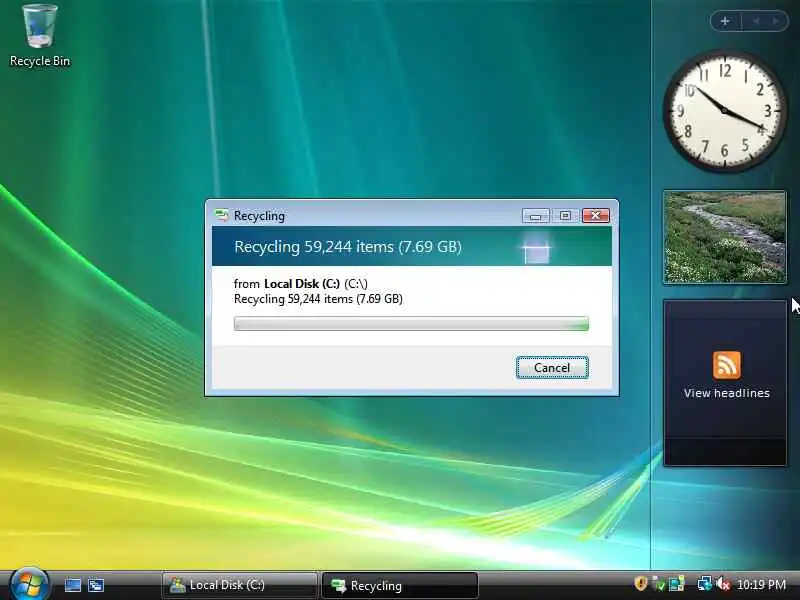Open the Recycle Bin desktop icon
800x600 pixels.
point(40,36)
